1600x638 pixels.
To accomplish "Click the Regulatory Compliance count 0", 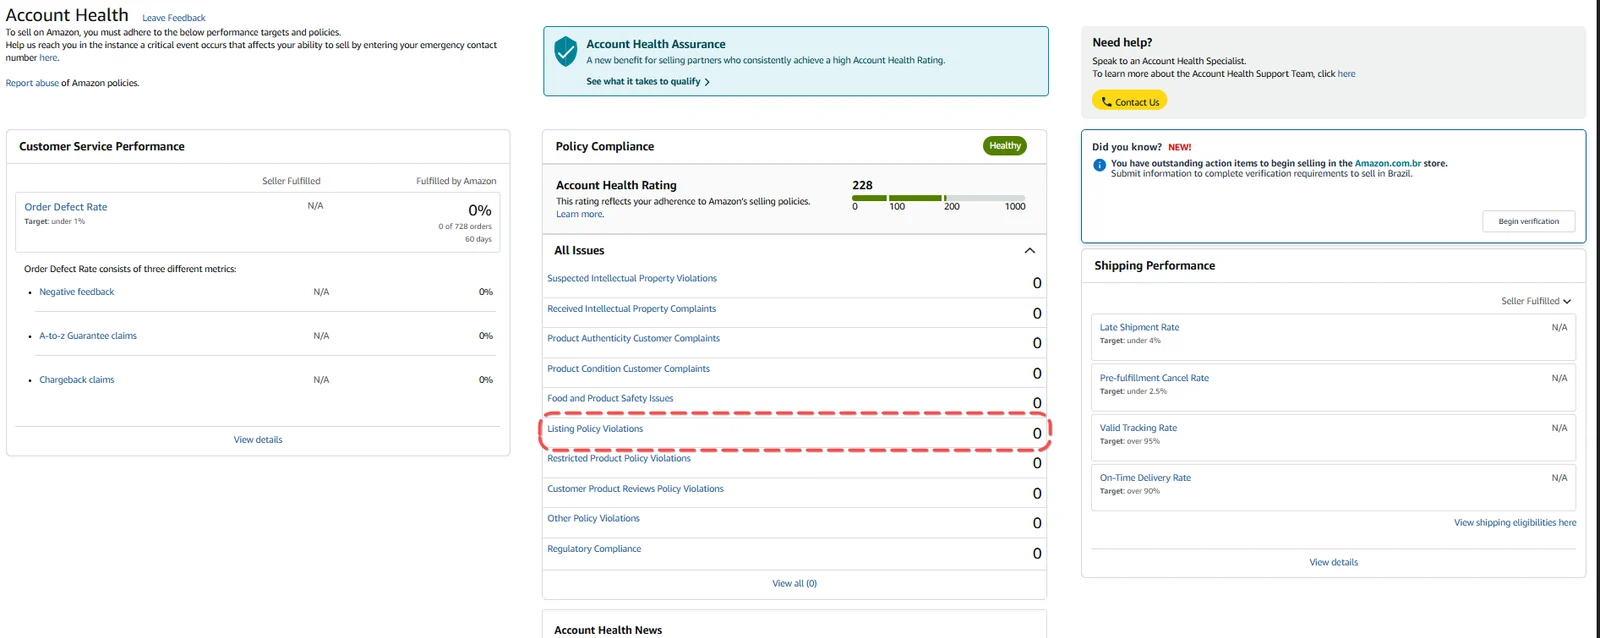I will (x=1037, y=553).
